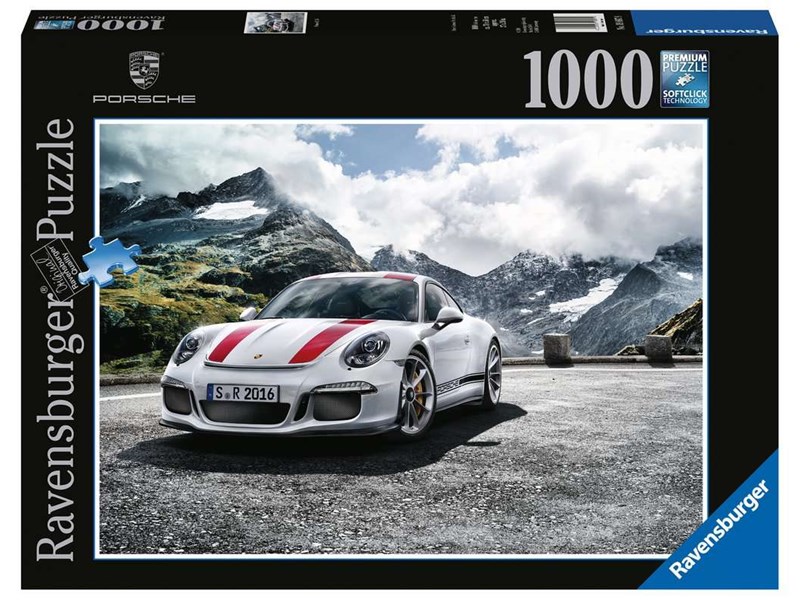The height and width of the screenshot is (600, 800).
Task: Click the car's left headlight
Action: click(x=366, y=350)
